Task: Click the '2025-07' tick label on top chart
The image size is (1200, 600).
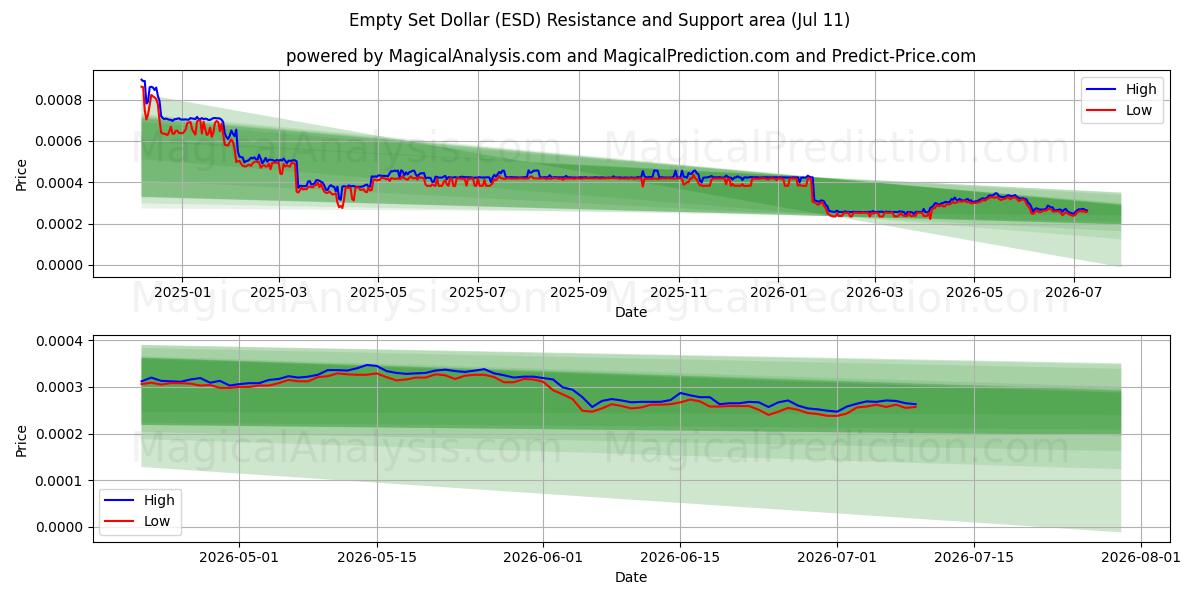Action: pos(478,293)
